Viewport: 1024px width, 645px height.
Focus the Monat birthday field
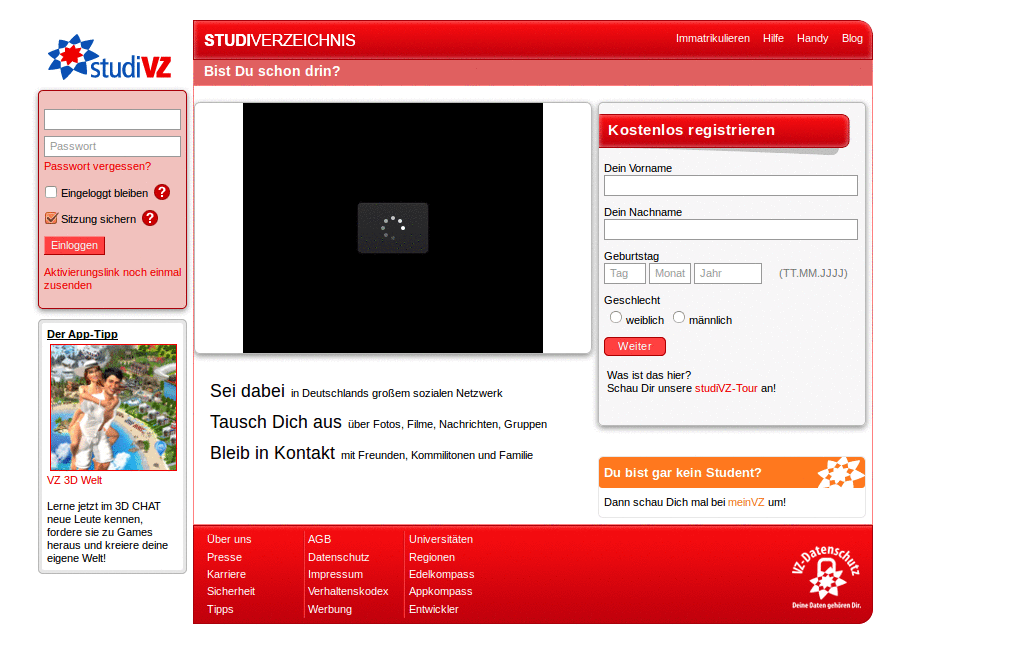point(670,274)
